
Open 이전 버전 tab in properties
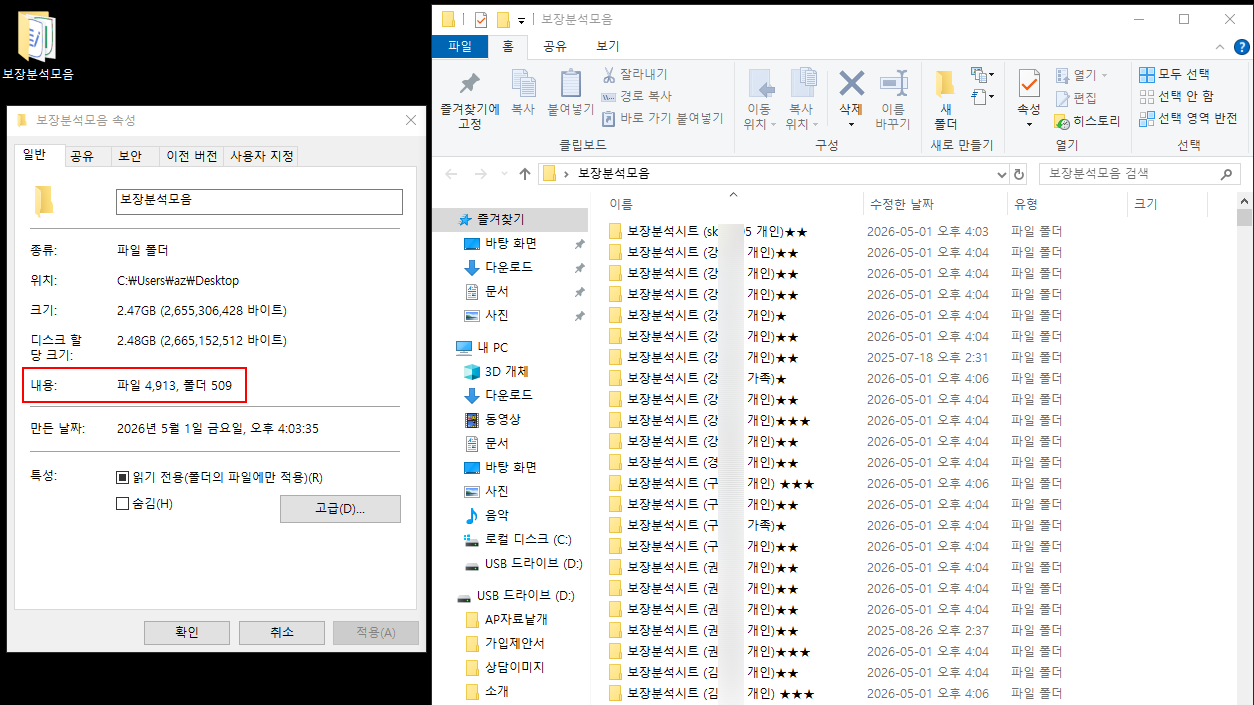pyautogui.click(x=191, y=156)
